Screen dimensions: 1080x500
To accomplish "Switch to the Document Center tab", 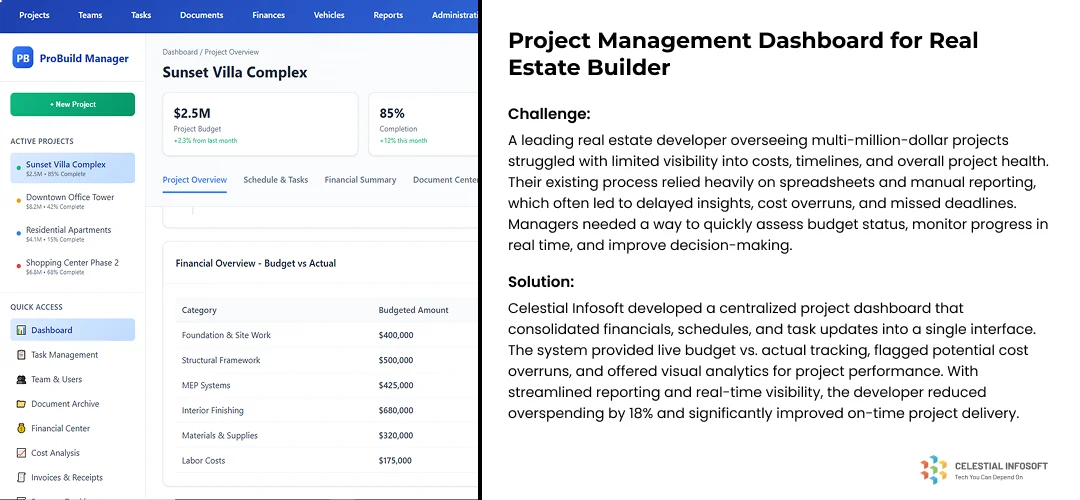I will pos(446,180).
